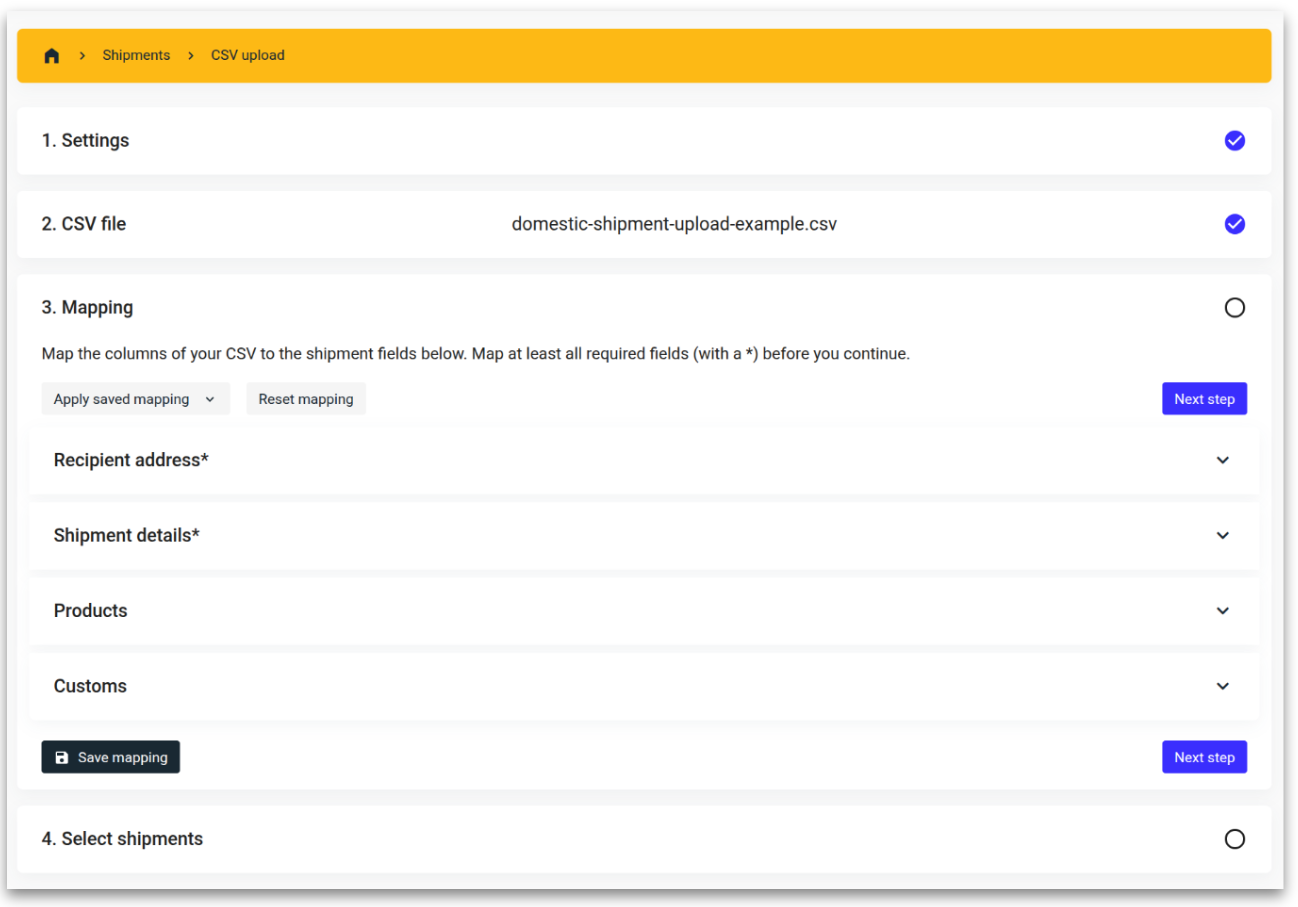The height and width of the screenshot is (907, 1298).
Task: Click the home icon in breadcrumb
Action: pyautogui.click(x=52, y=56)
